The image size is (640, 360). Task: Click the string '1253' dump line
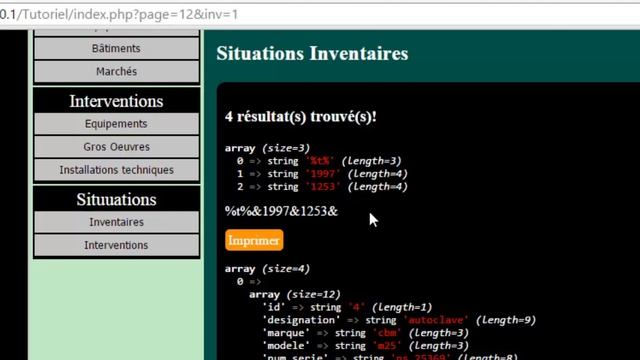click(x=322, y=187)
